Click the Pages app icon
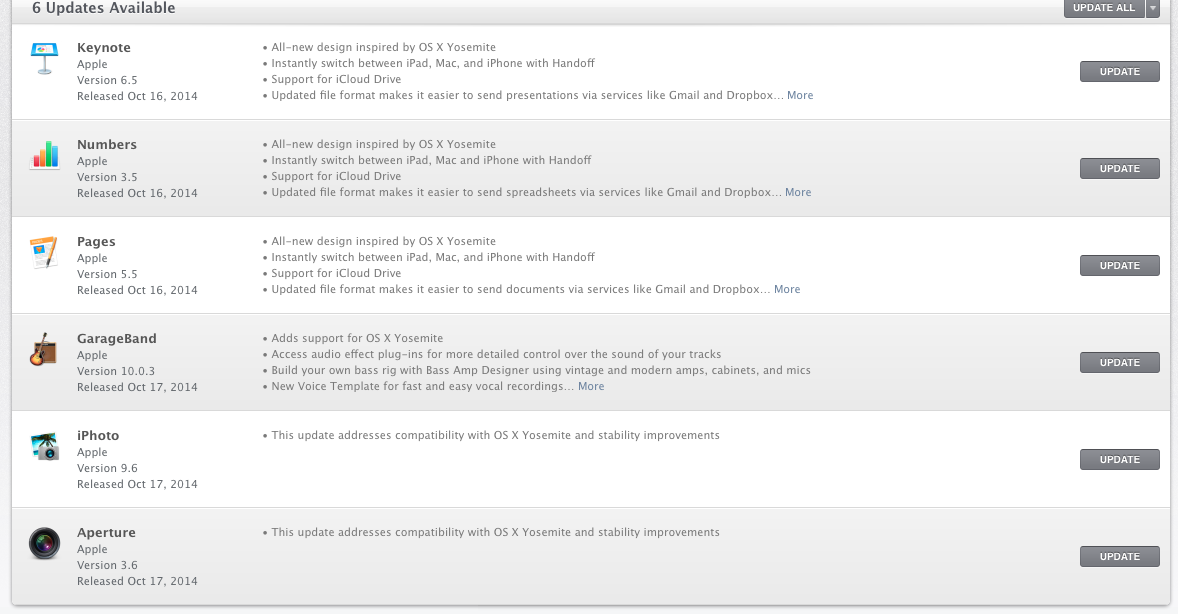 click(43, 252)
